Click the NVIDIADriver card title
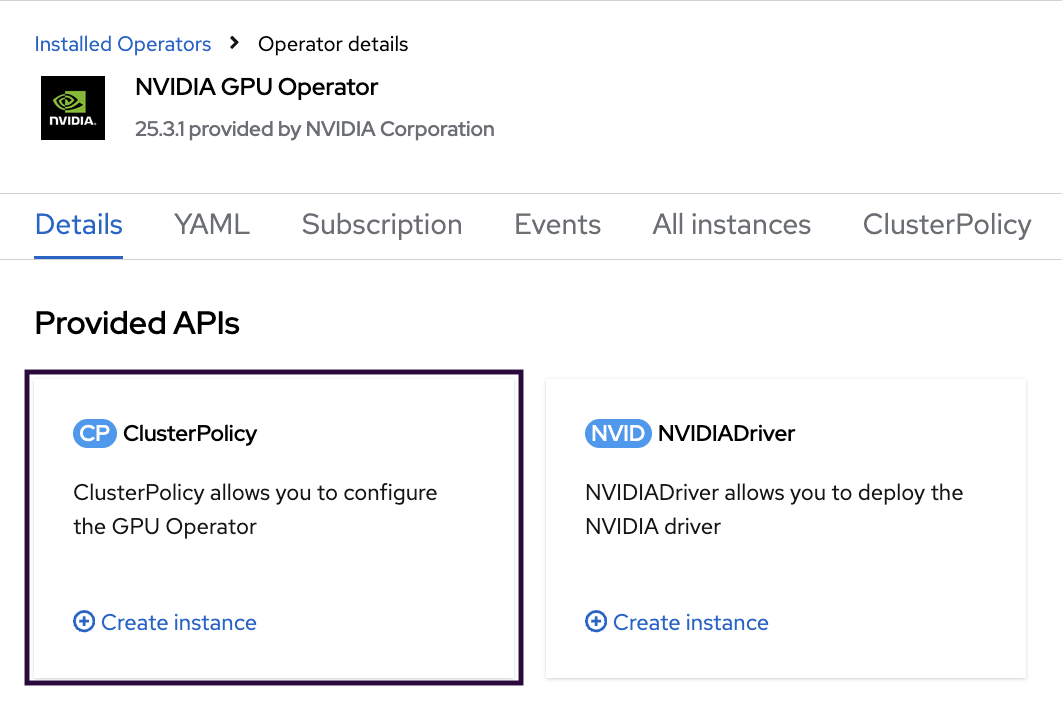The height and width of the screenshot is (702, 1062). pos(726,433)
